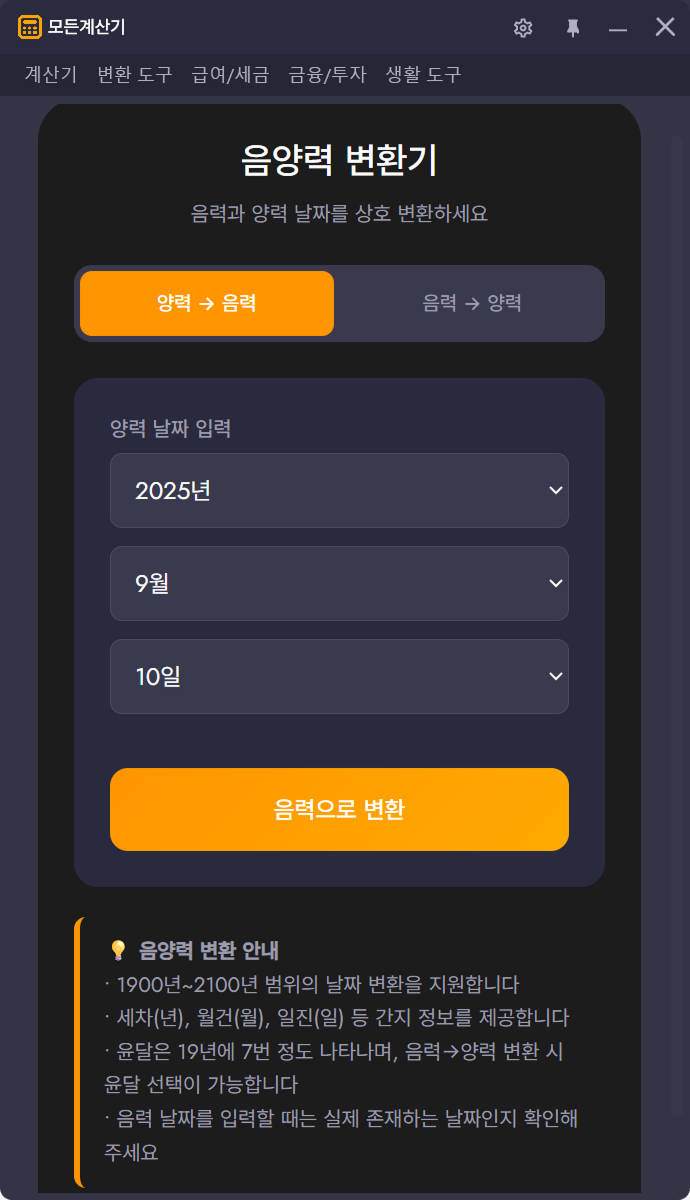Click the vertical scrollbar on the right edge
Viewport: 690px width, 1200px height.
(x=677, y=600)
